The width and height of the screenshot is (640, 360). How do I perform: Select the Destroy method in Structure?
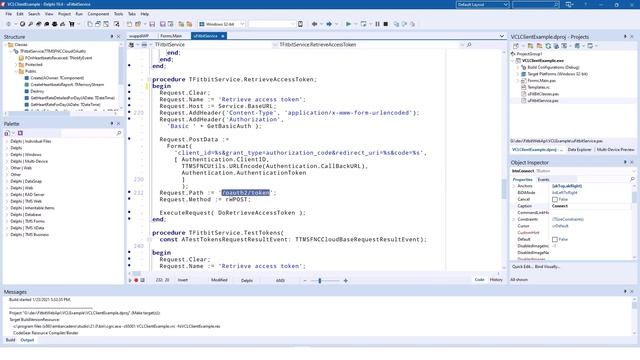pos(37,91)
